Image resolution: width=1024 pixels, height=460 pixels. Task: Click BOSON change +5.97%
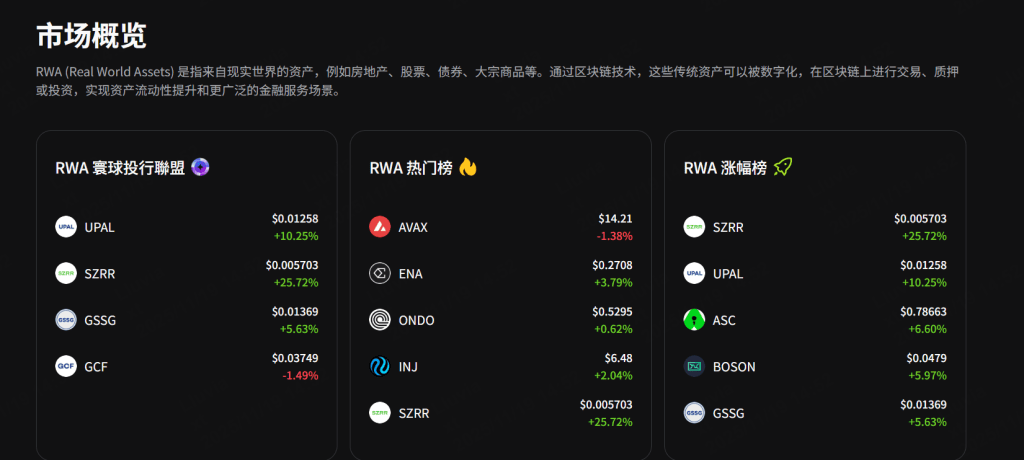coord(927,375)
